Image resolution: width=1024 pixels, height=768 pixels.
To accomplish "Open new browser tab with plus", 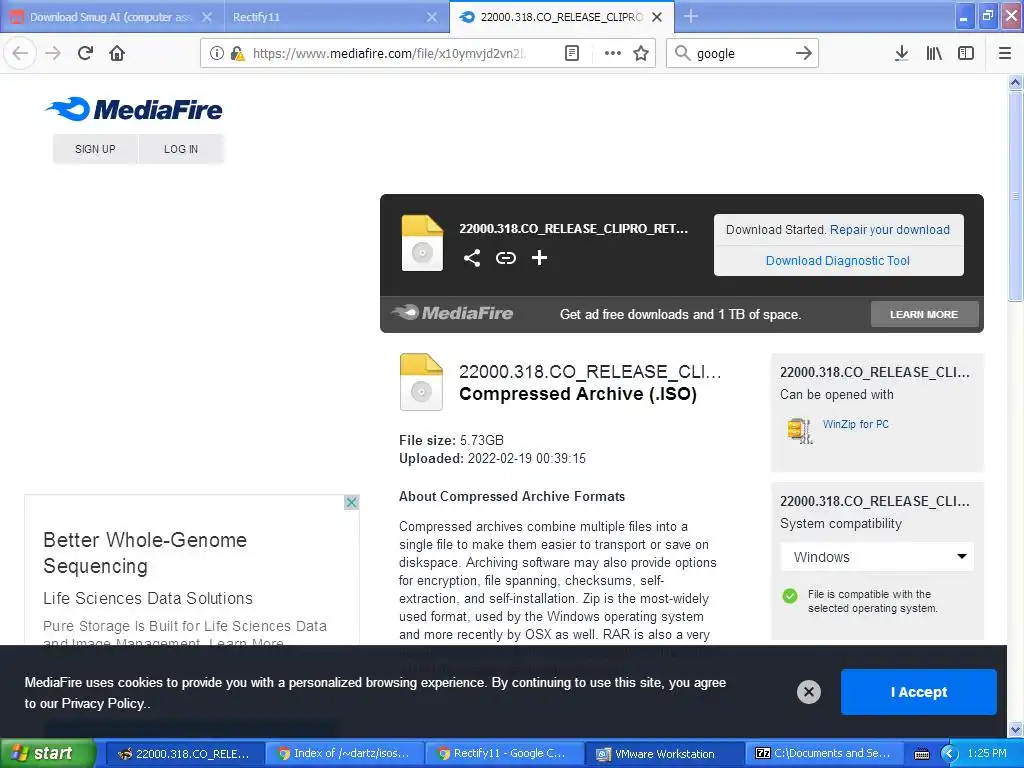I will tap(690, 16).
